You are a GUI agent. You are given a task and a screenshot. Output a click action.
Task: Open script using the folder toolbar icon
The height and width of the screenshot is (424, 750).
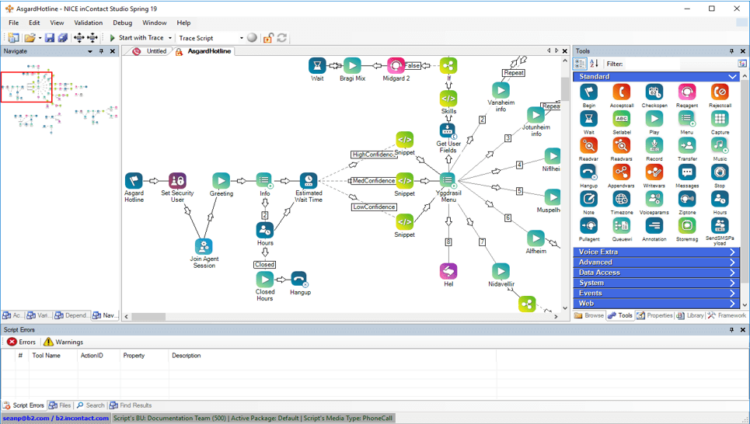pos(30,38)
